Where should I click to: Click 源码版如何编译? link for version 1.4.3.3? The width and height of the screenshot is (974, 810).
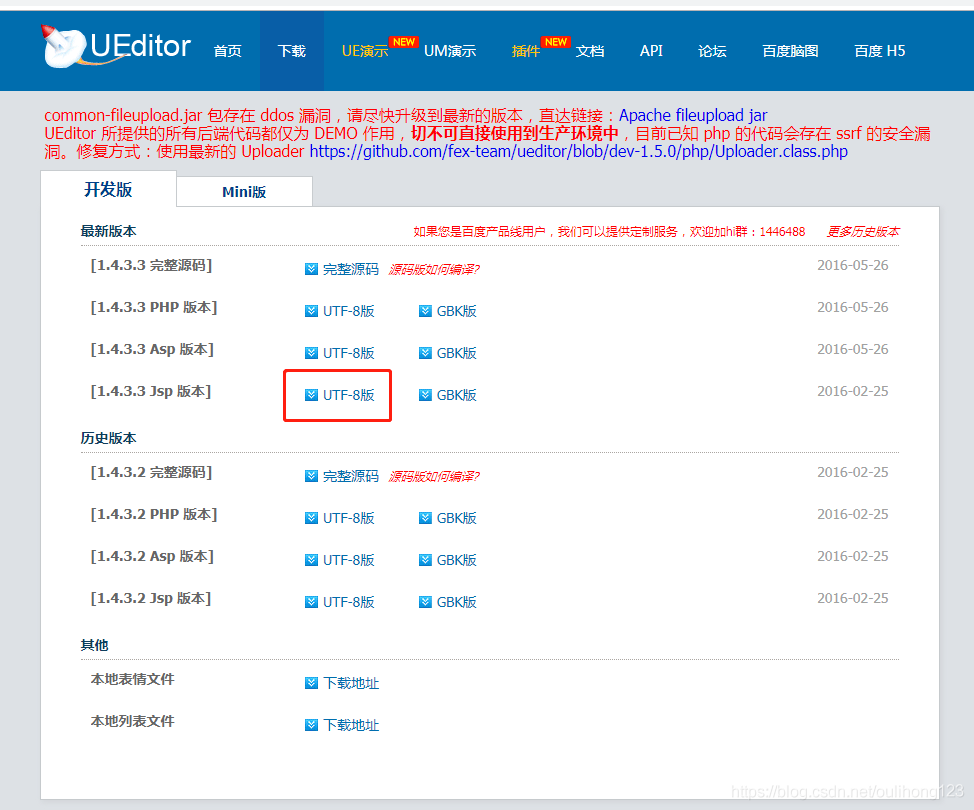pyautogui.click(x=434, y=269)
